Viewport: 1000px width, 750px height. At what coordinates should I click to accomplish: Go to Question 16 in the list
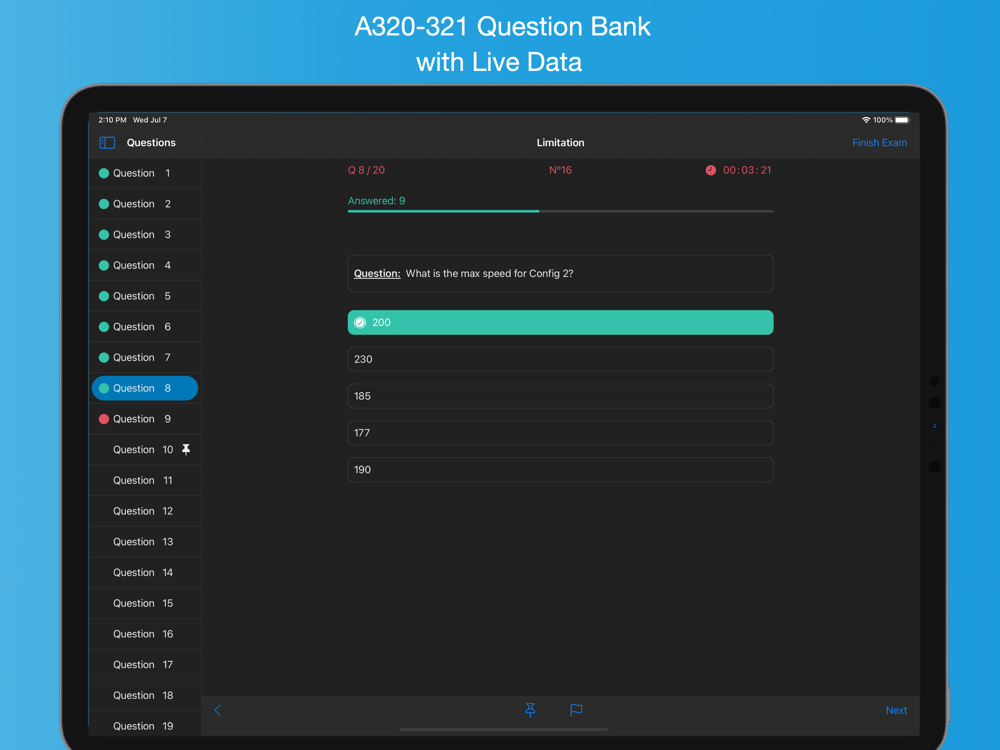pos(145,634)
